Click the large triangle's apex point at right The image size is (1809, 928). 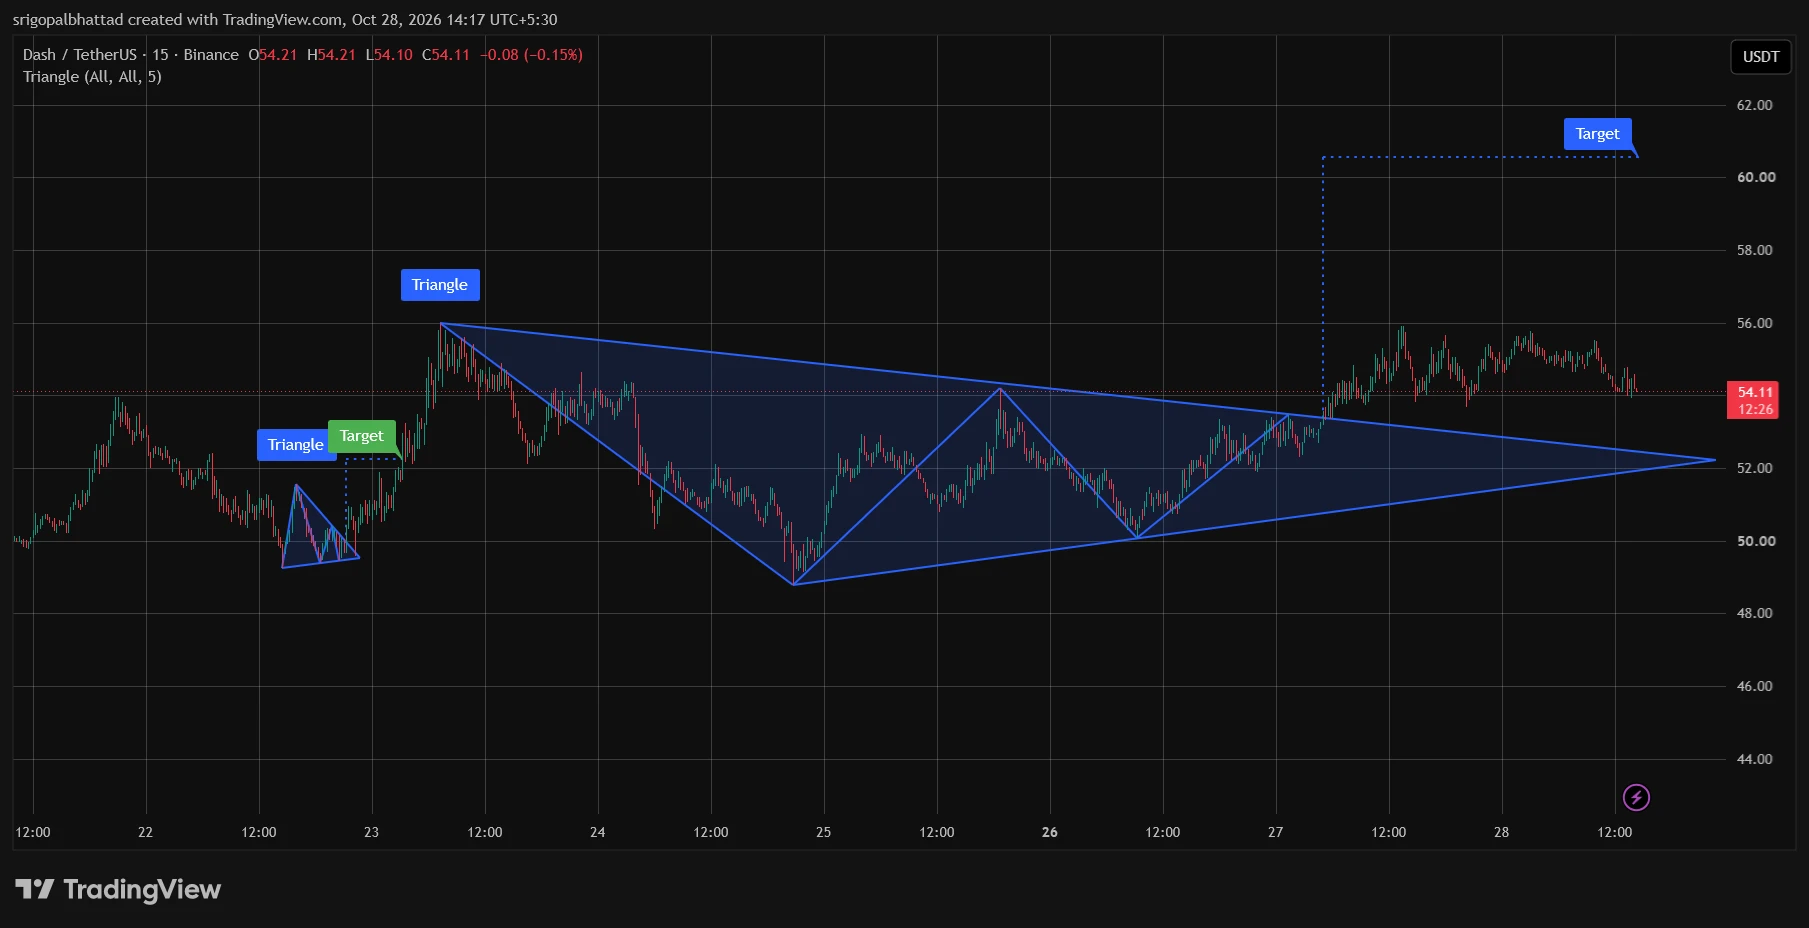[x=1715, y=460]
